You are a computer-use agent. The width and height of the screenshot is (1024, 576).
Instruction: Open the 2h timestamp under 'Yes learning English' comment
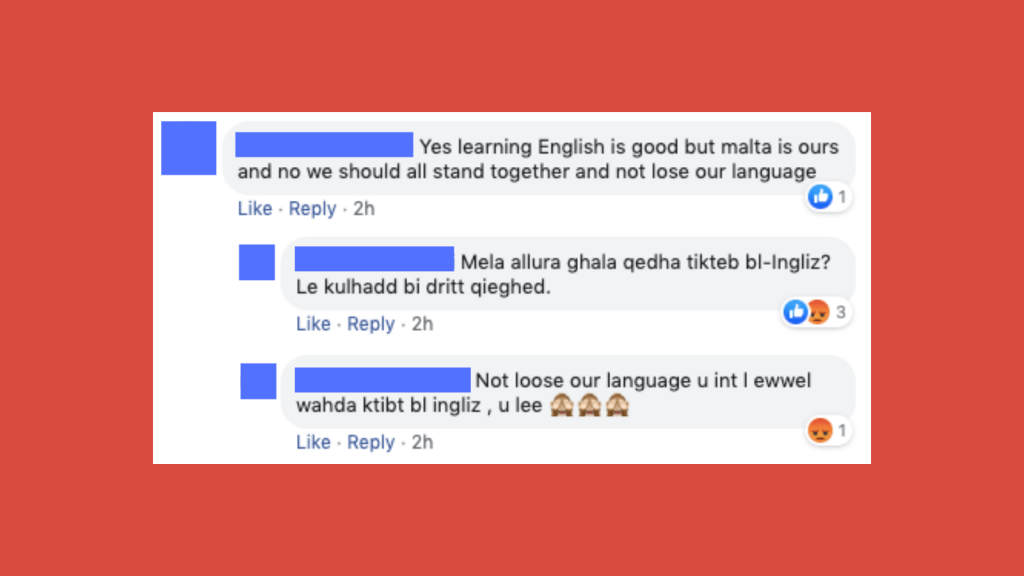tap(364, 208)
